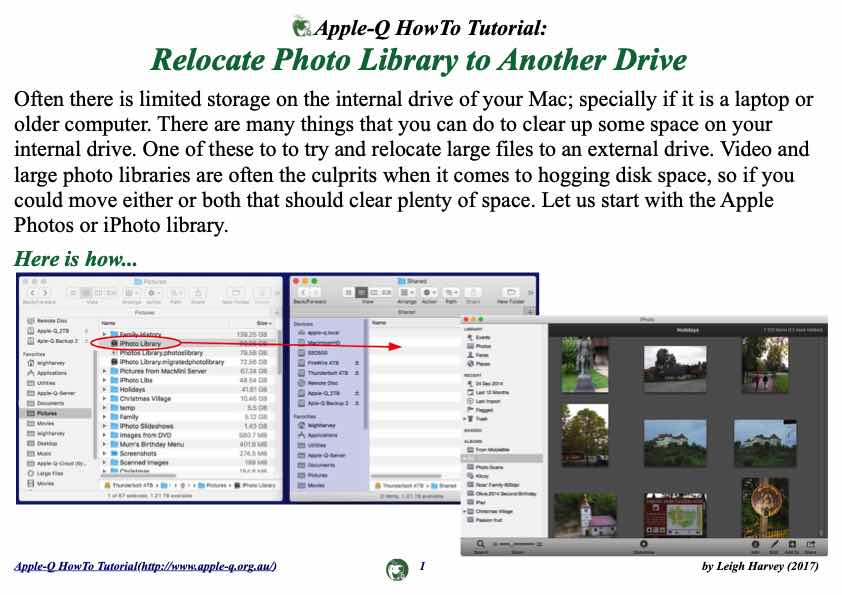
Task: Expand Holidays folder in Pictures window list
Action: [105, 389]
